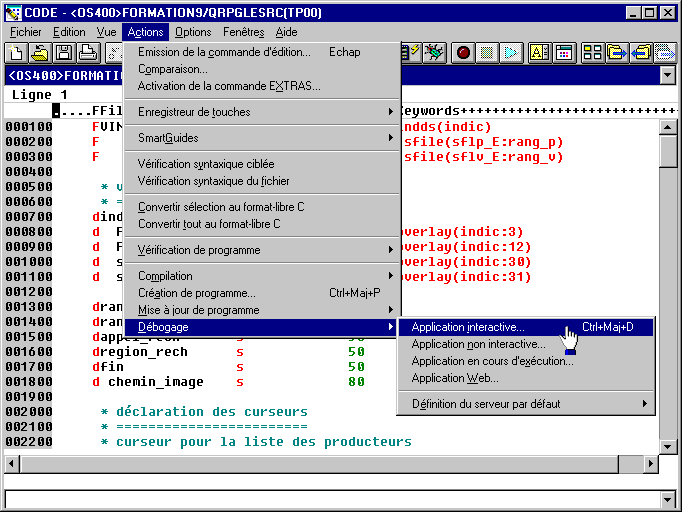Open the file selector dropdown arrow
The image size is (682, 512).
668,76
